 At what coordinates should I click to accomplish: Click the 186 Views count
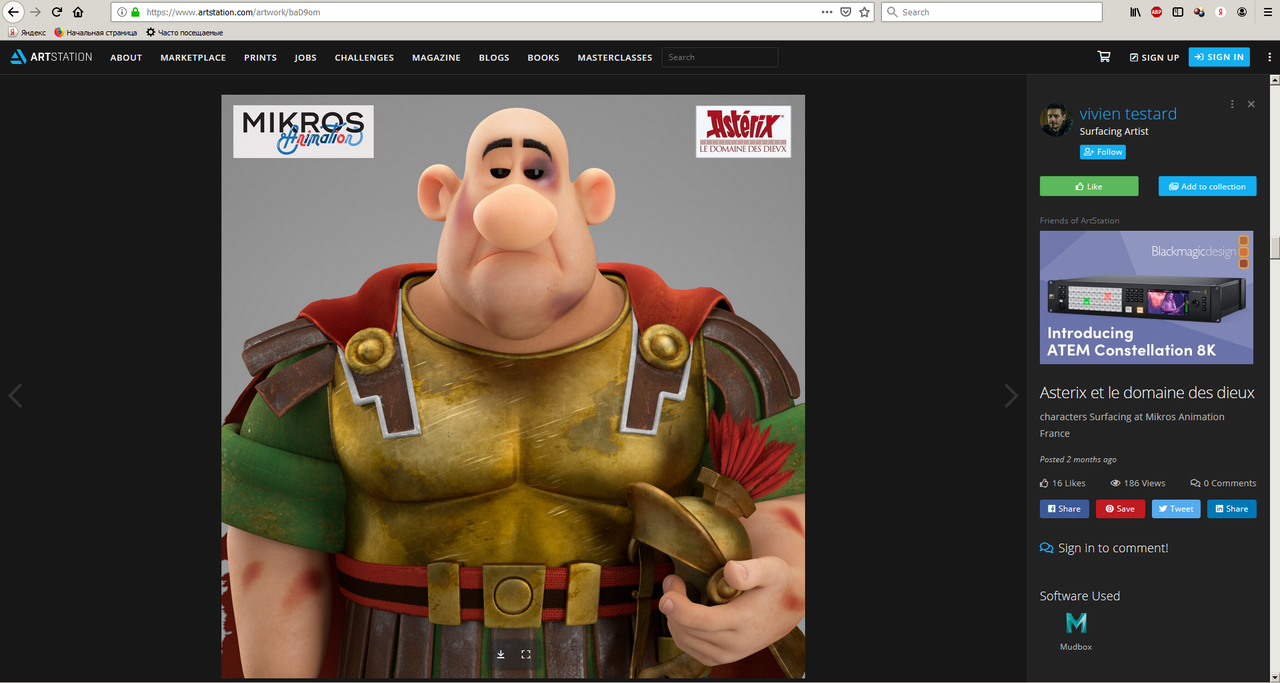click(1138, 483)
